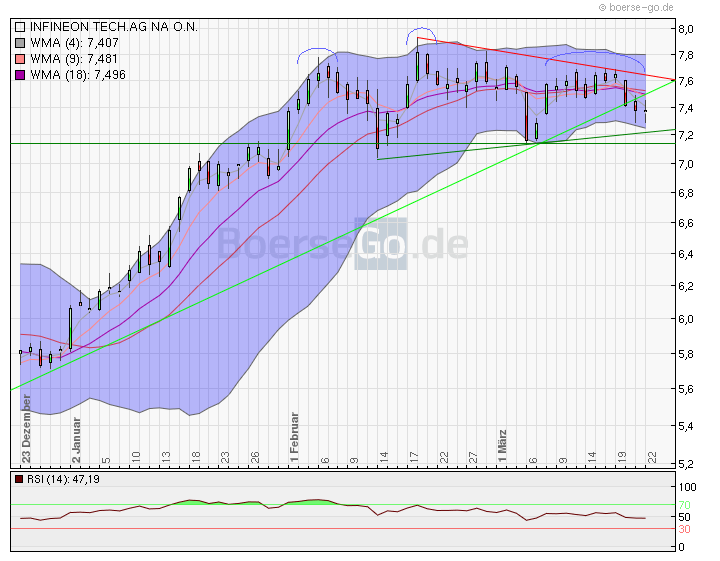Select the 'WMA (4): 7,407' legend text
Viewport: 720px width, 561px height.
(74, 43)
